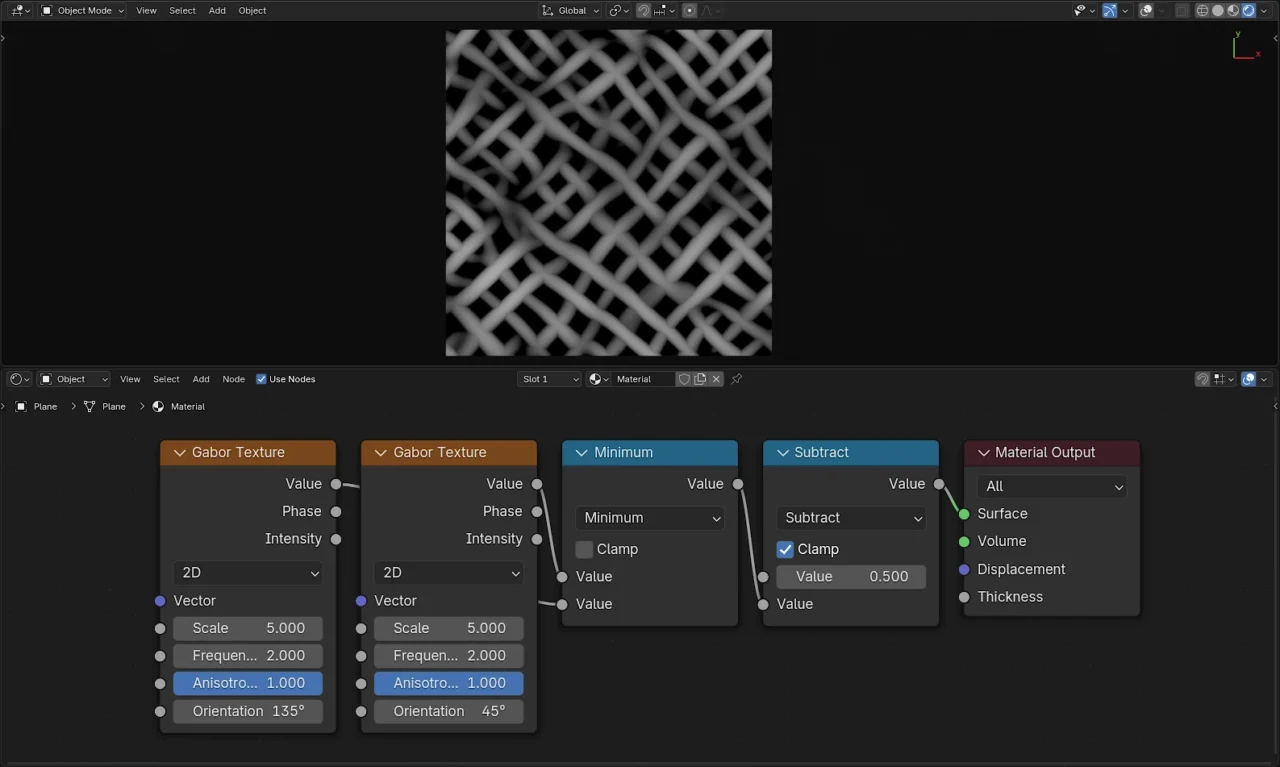Pin the shader editor datablock
The image size is (1280, 767).
pos(737,379)
